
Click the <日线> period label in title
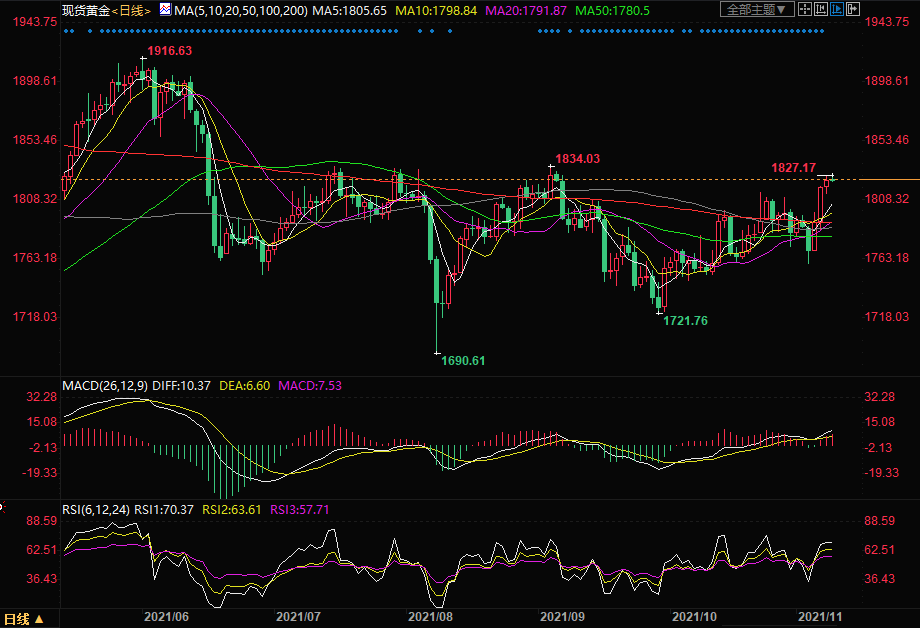coord(130,10)
